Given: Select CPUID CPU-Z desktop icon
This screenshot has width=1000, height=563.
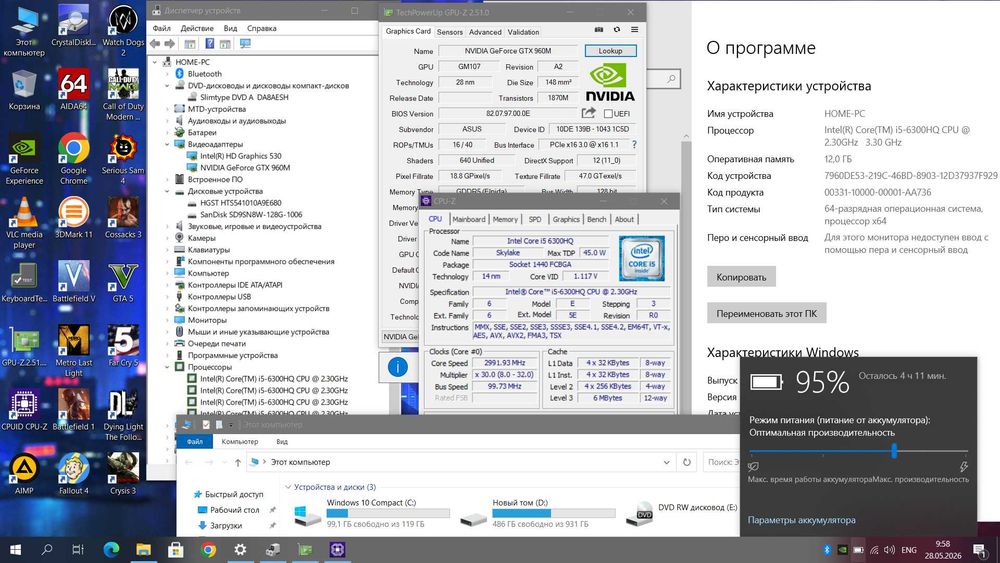Looking at the screenshot, I should tap(24, 410).
